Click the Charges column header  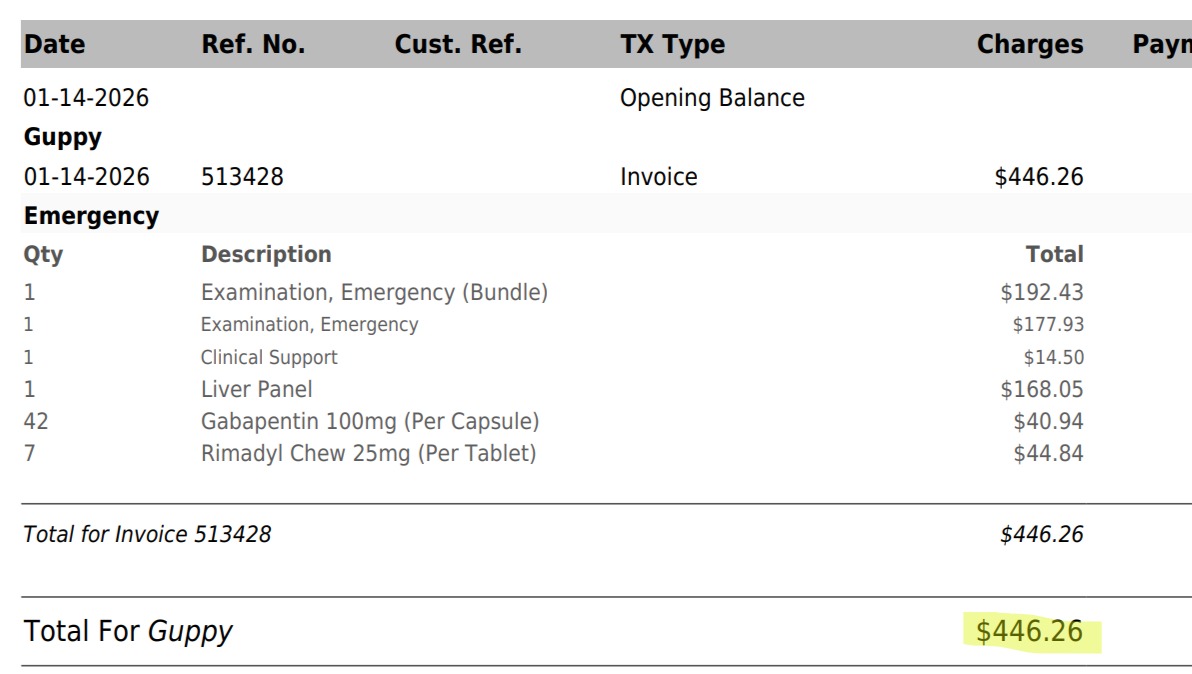pyautogui.click(x=1030, y=44)
